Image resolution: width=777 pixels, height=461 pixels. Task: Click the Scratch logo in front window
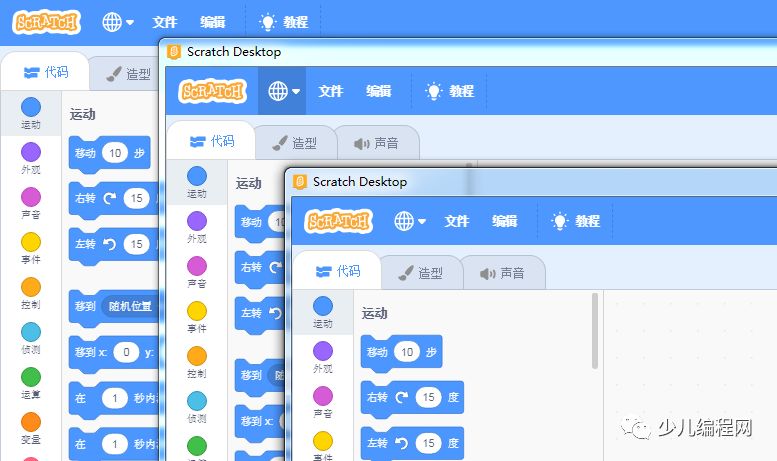click(x=338, y=221)
